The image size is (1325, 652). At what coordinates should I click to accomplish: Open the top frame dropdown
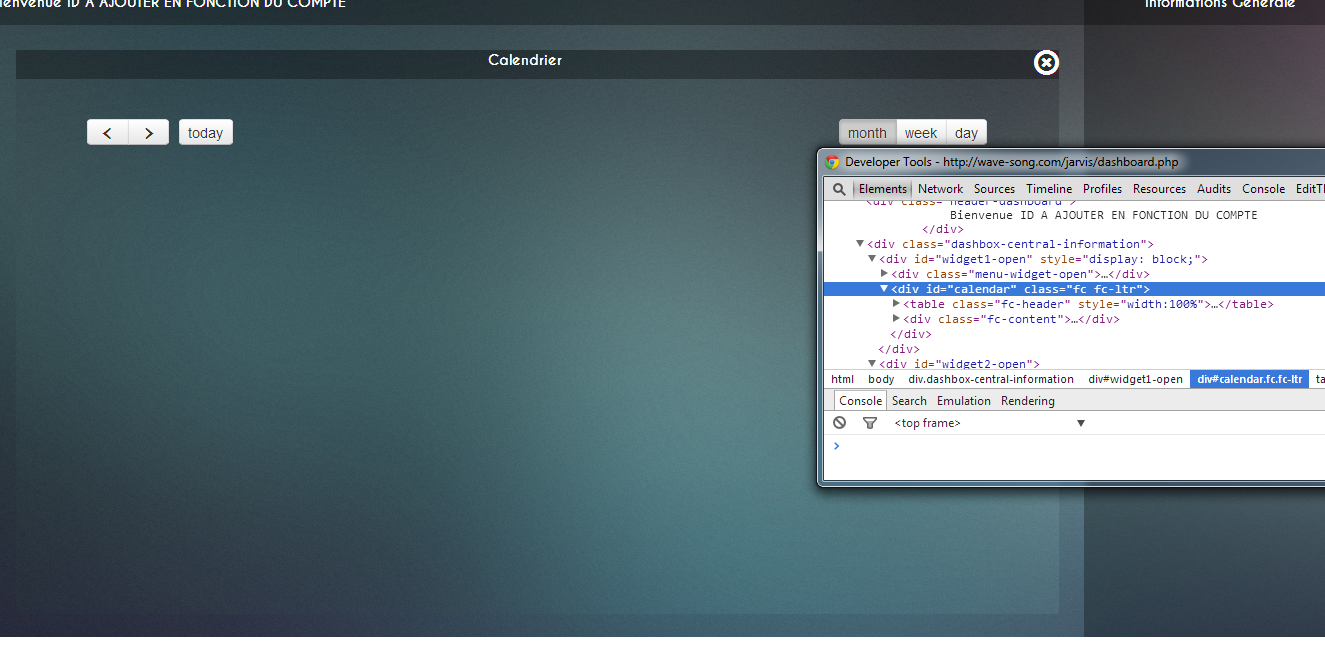[x=1080, y=424]
